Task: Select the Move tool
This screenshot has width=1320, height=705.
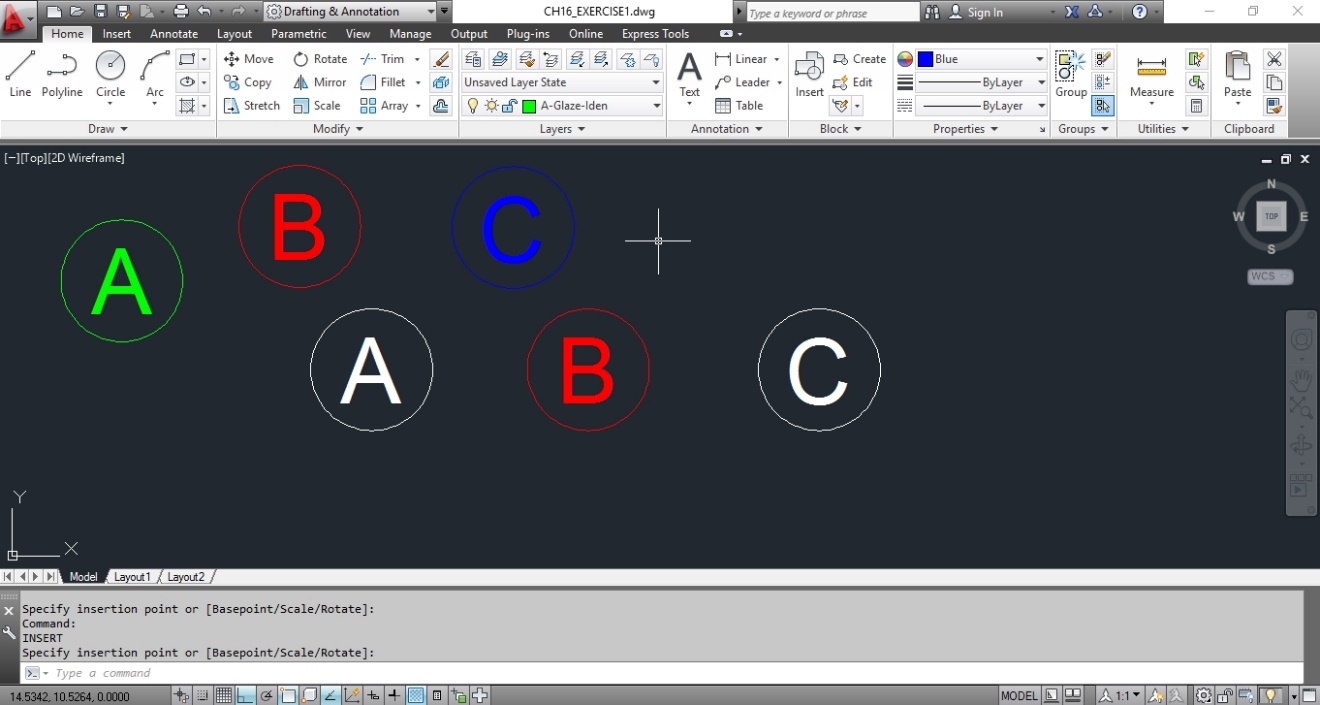Action: point(248,58)
